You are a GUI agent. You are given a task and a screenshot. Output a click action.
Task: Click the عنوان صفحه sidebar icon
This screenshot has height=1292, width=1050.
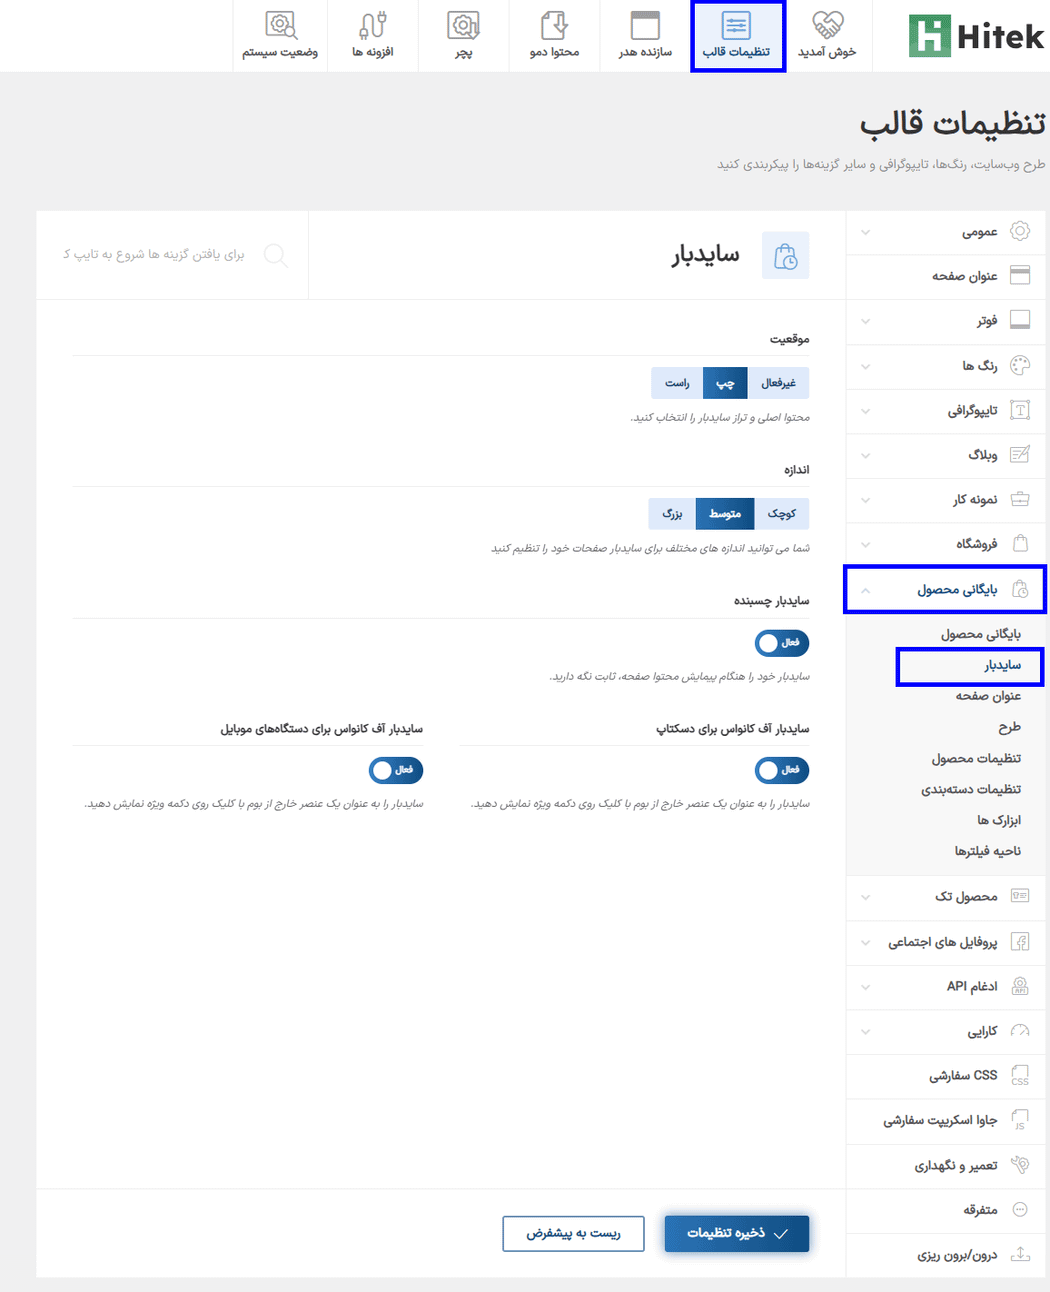[x=1020, y=275]
